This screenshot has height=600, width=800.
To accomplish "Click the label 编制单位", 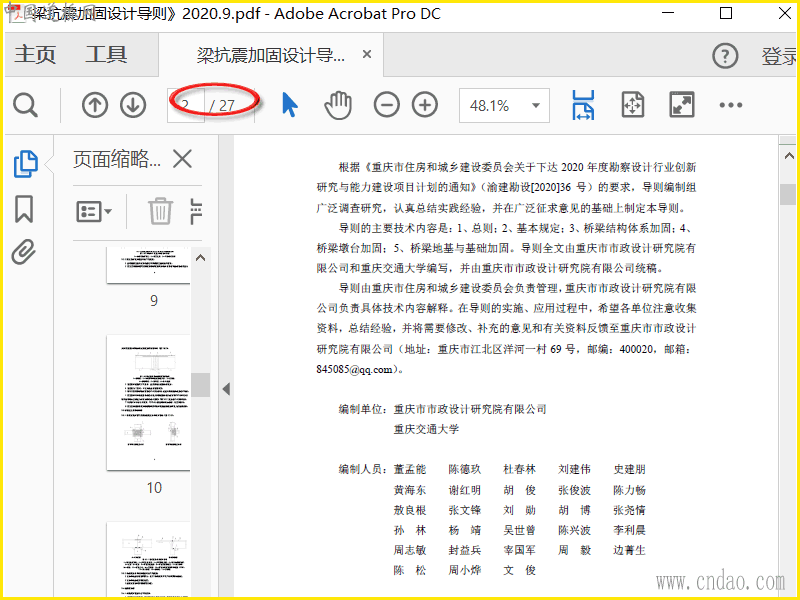I will pos(361,409).
